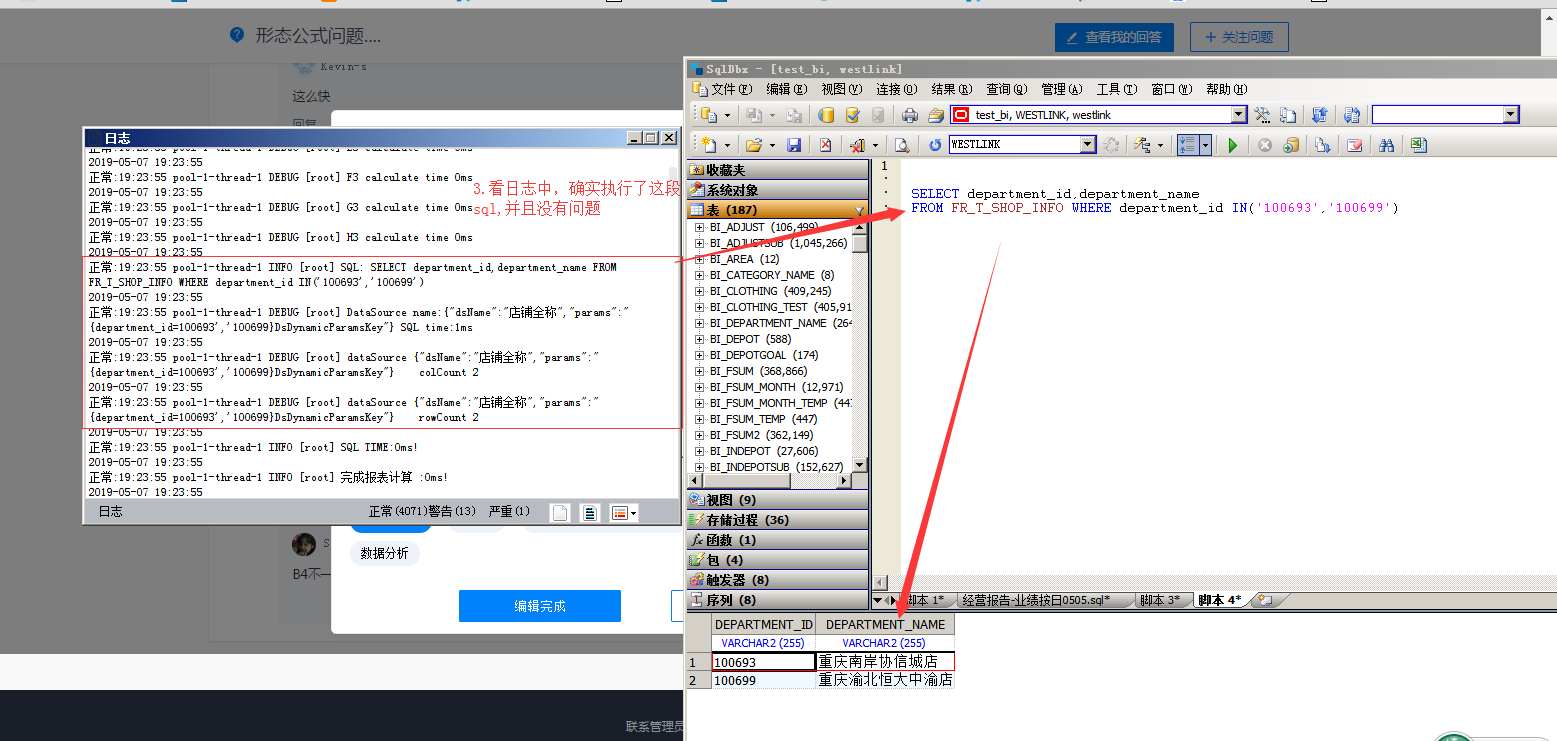Select the BI_FSUM_MONTH table row
The width and height of the screenshot is (1557, 741).
click(x=776, y=387)
